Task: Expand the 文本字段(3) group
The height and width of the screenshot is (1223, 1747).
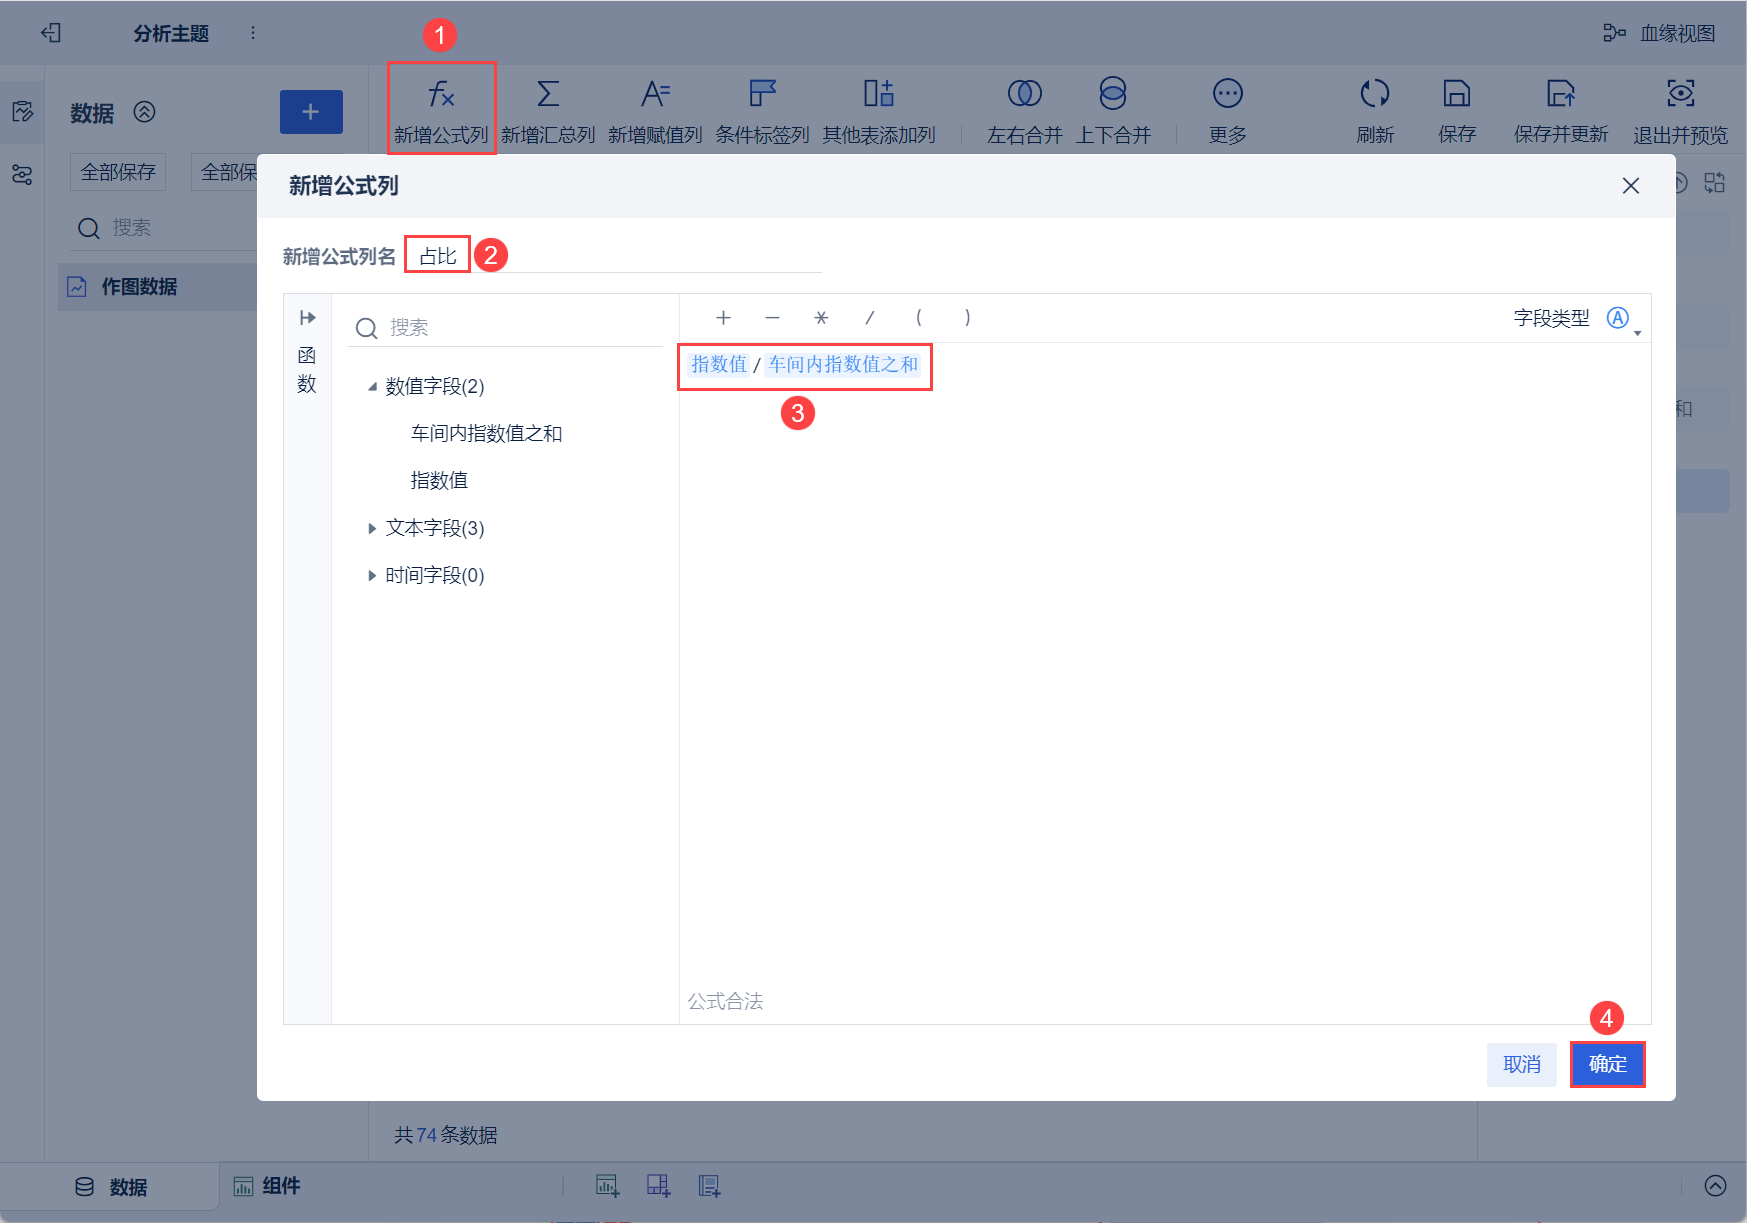Action: (372, 528)
